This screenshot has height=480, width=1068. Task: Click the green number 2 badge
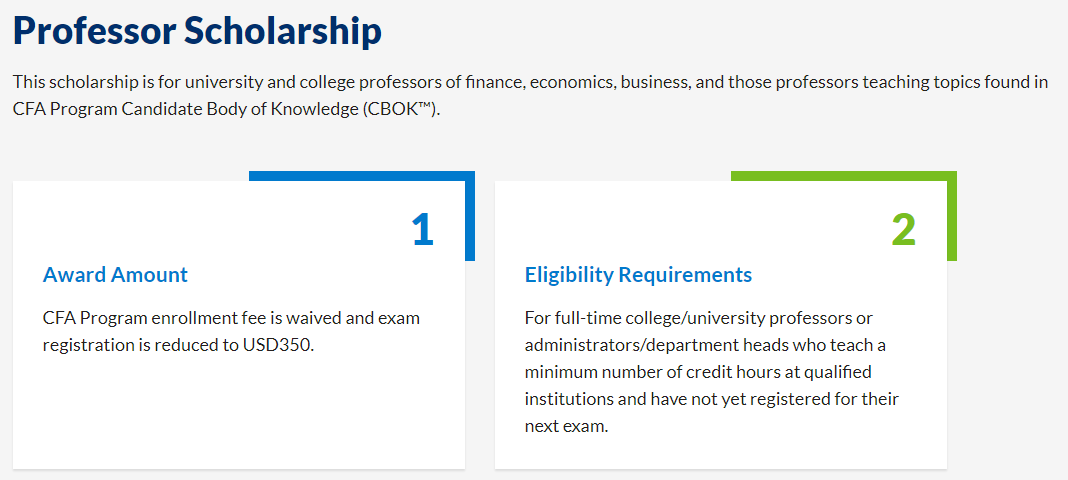(904, 229)
